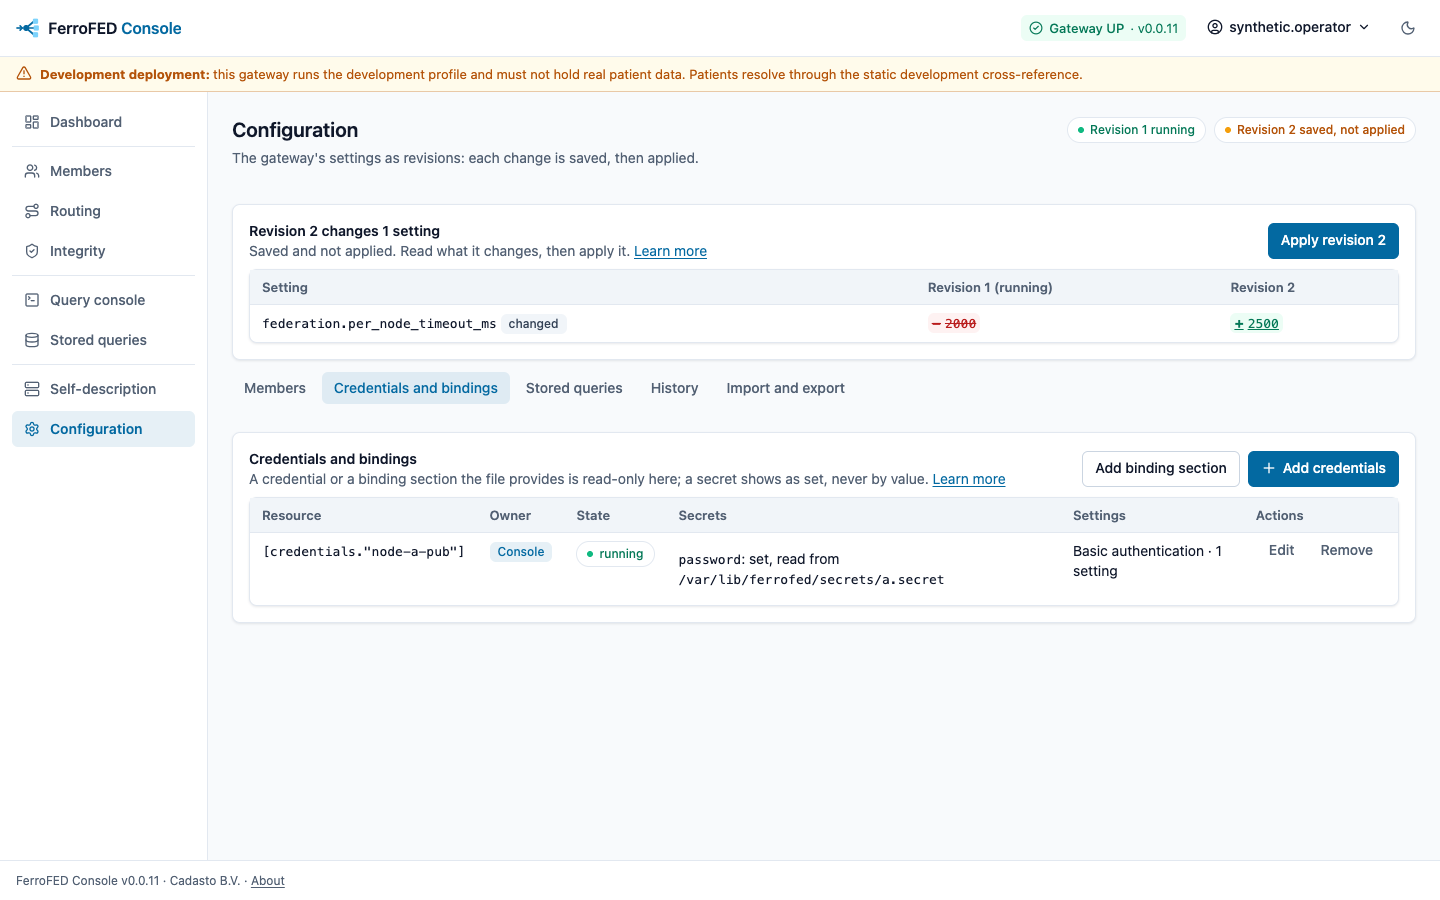Image resolution: width=1440 pixels, height=900 pixels.
Task: Click the FerroFED logo icon
Action: (28, 28)
